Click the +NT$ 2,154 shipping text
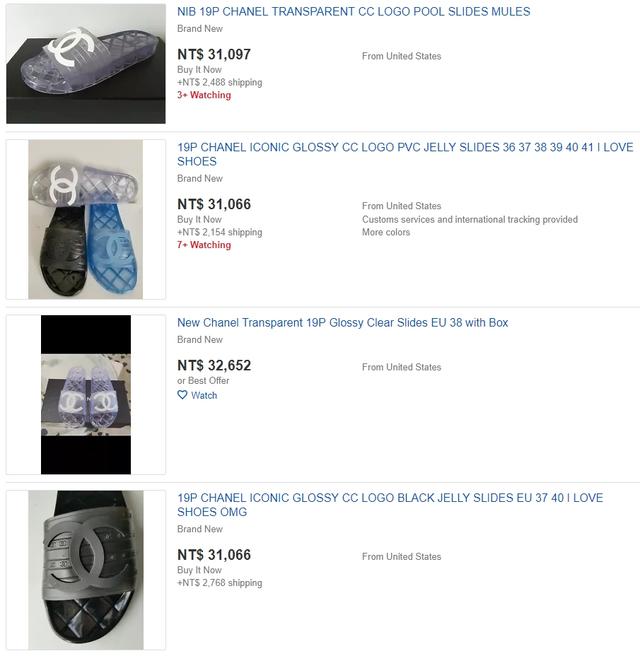 (x=220, y=233)
